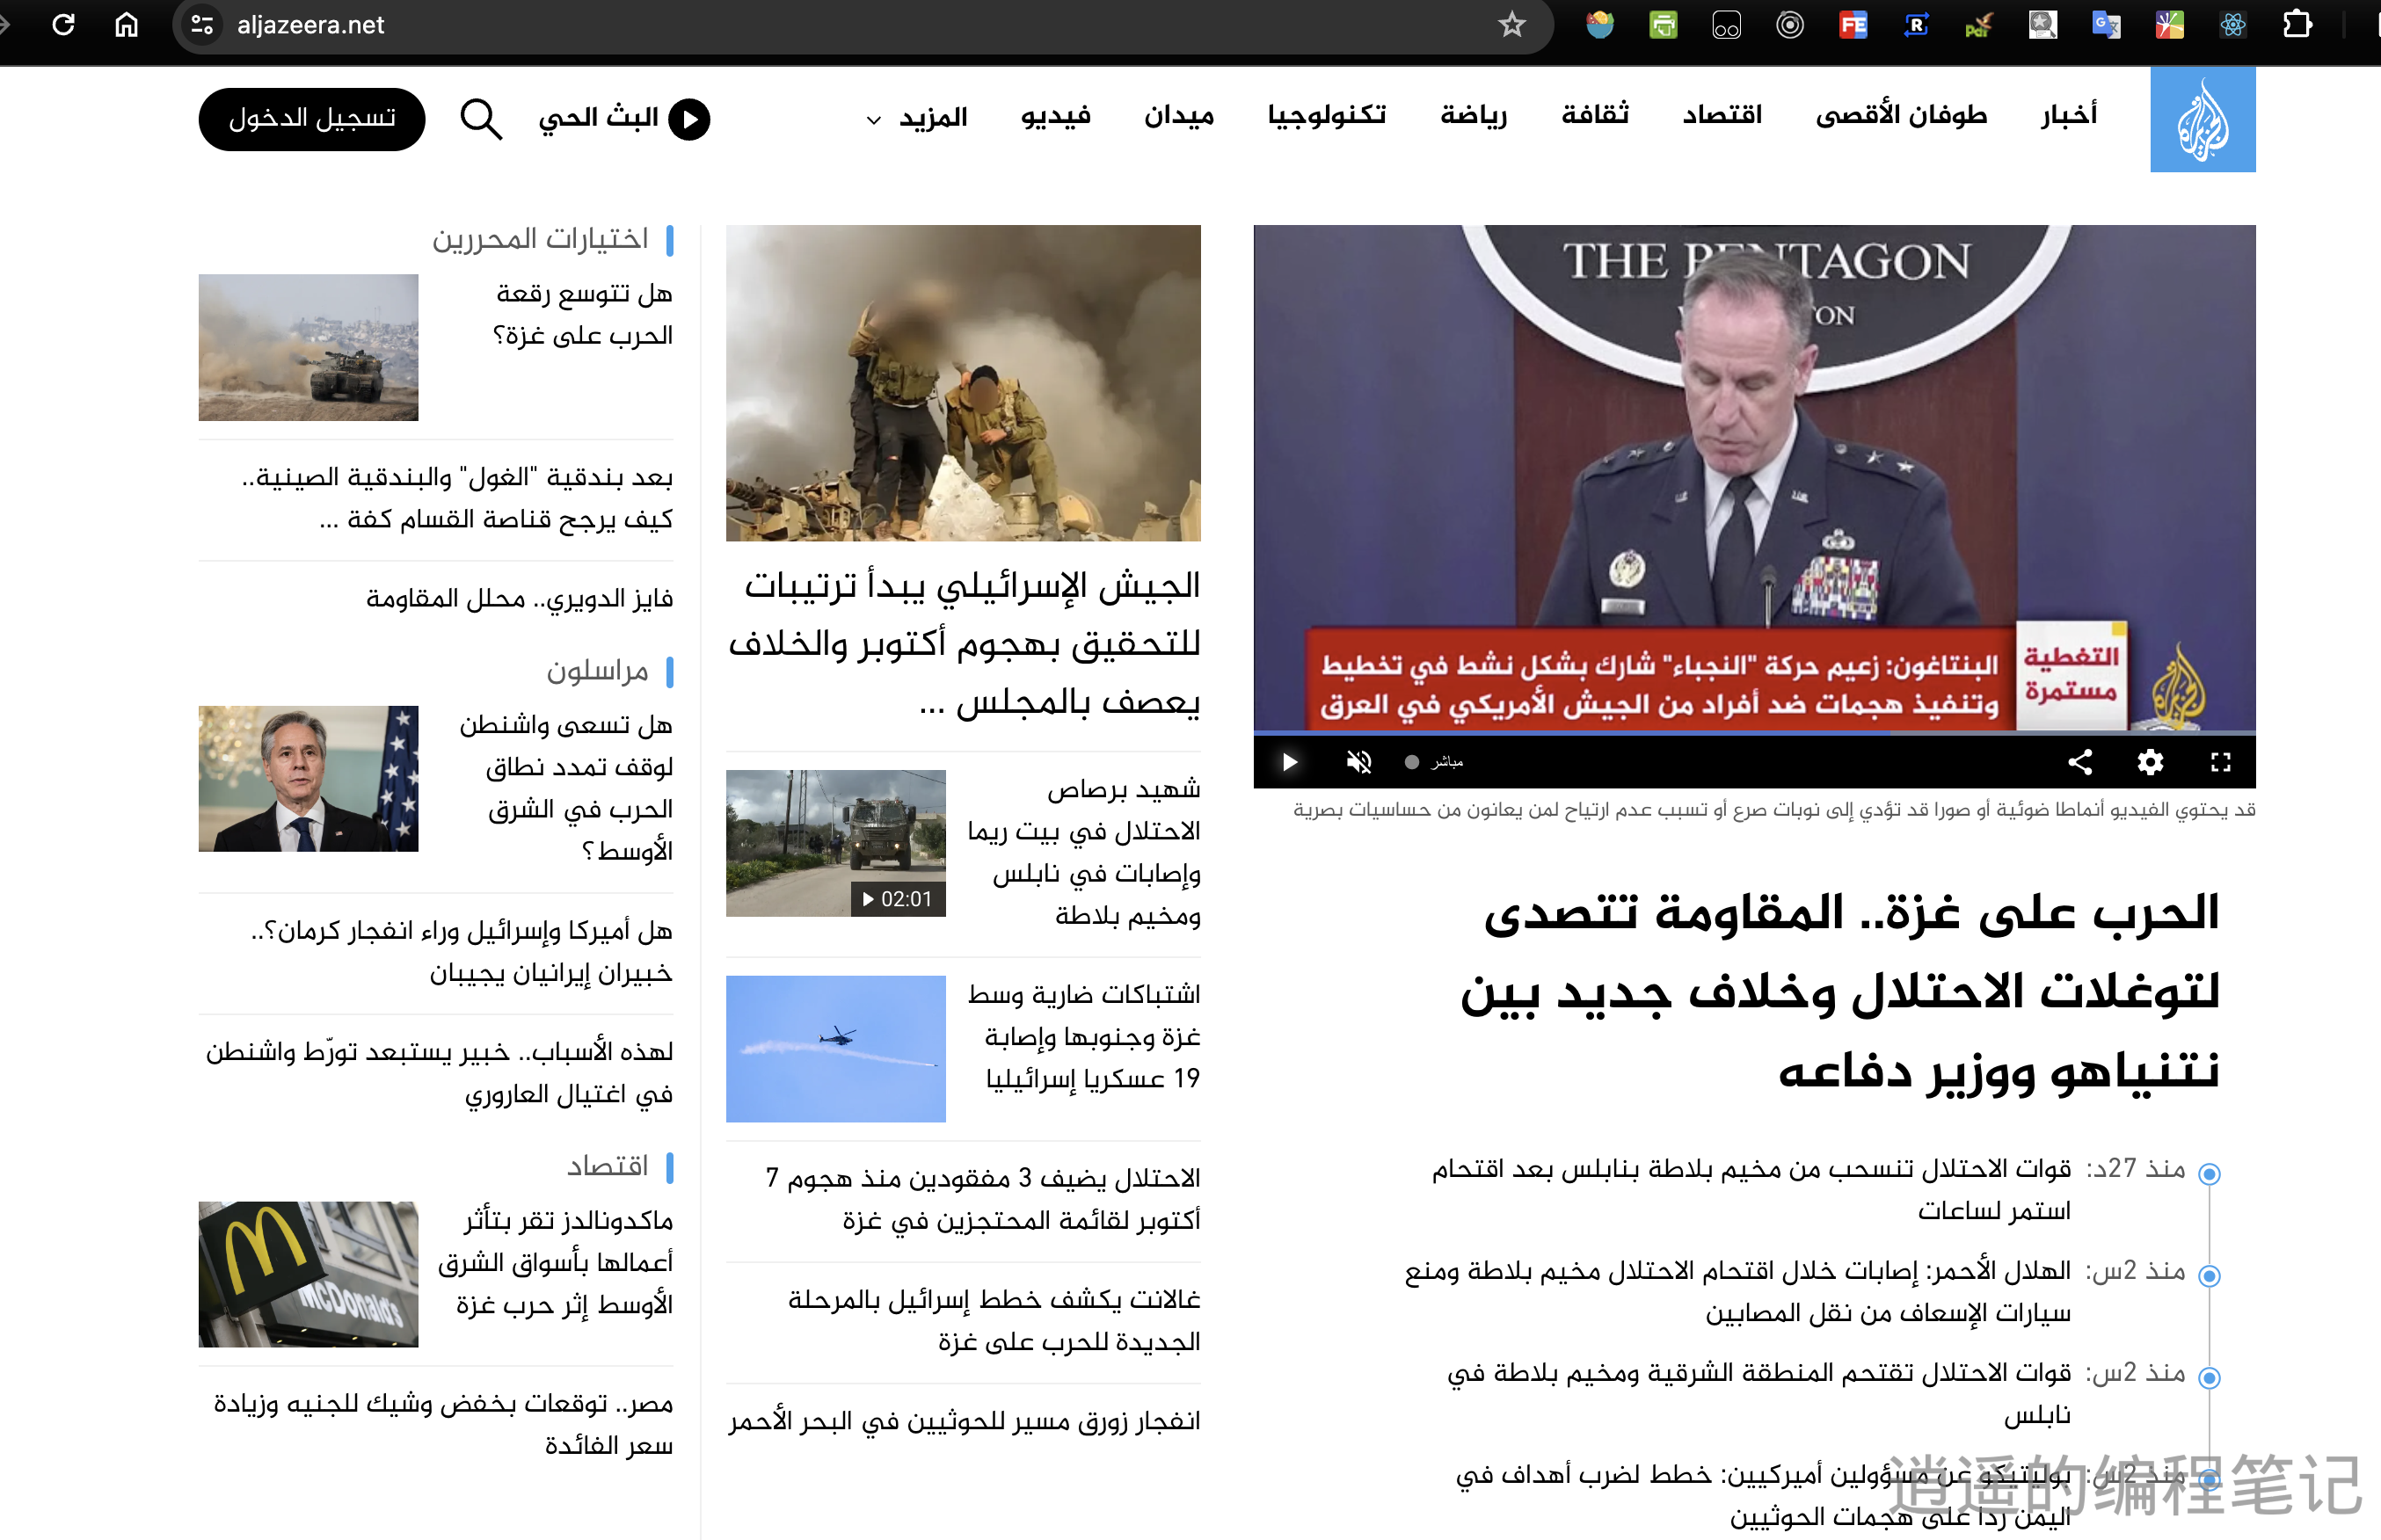Screen dimensions: 2381x1540
Task: Open the browser extensions puzzle icon
Action: (2297, 24)
